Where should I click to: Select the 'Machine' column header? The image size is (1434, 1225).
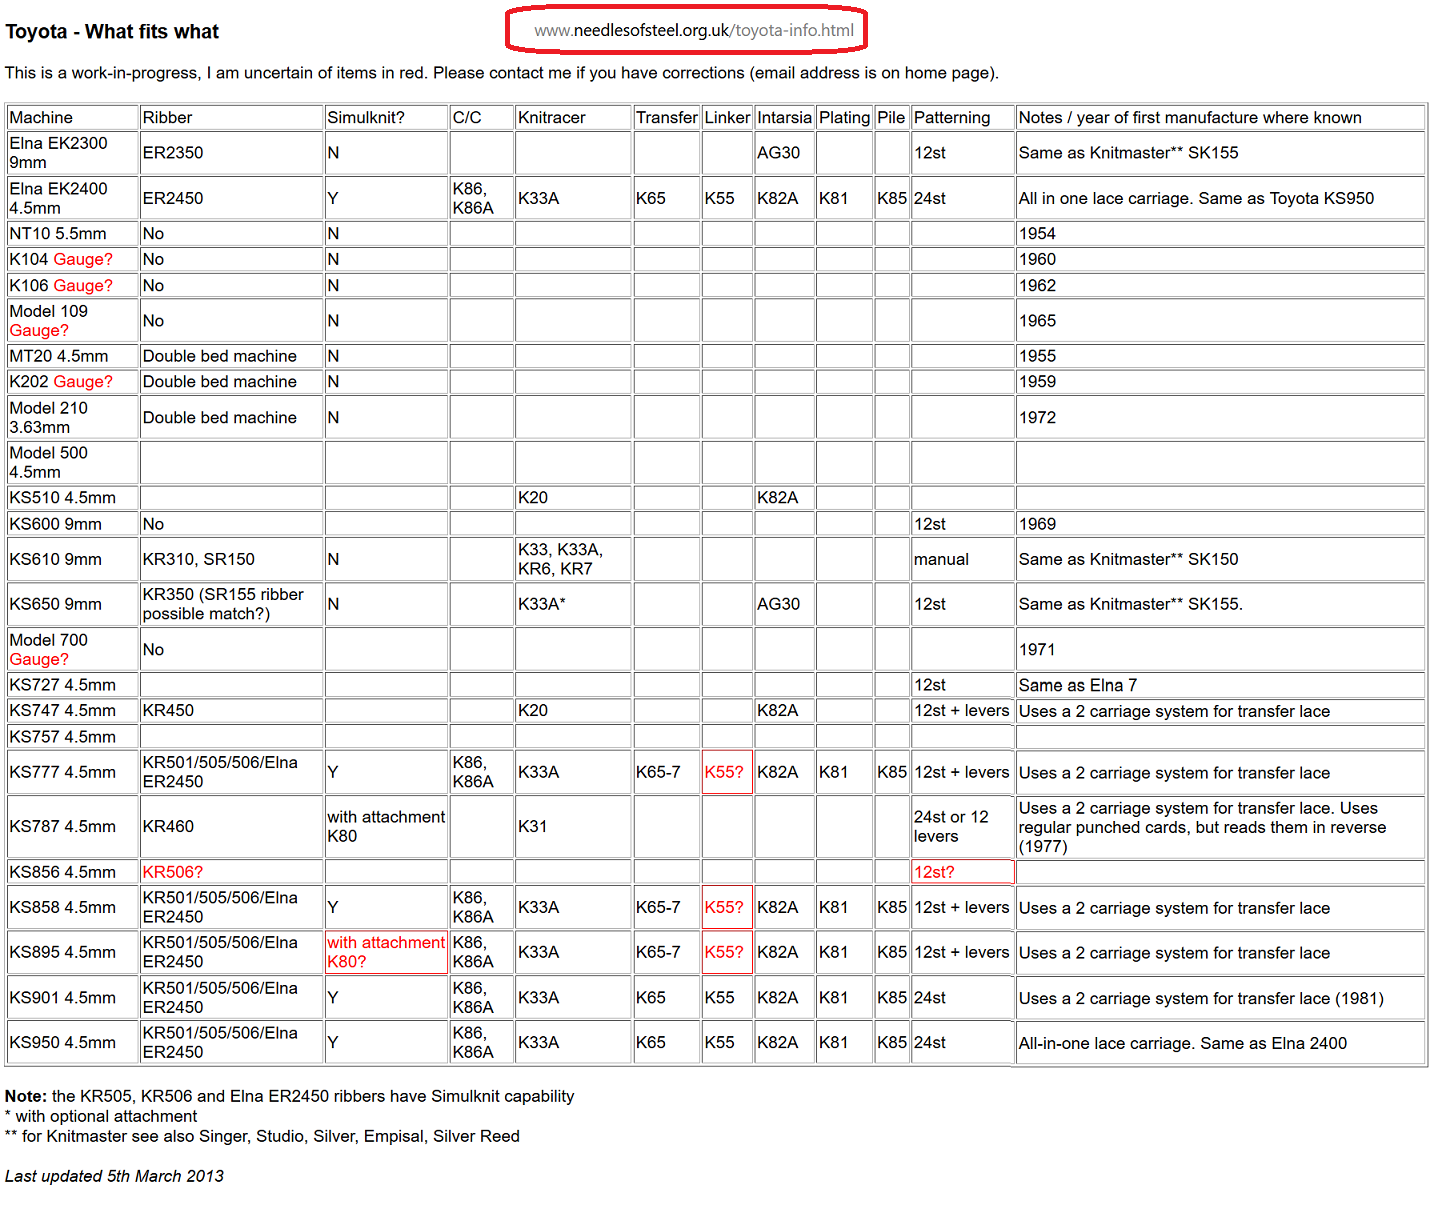[72, 117]
